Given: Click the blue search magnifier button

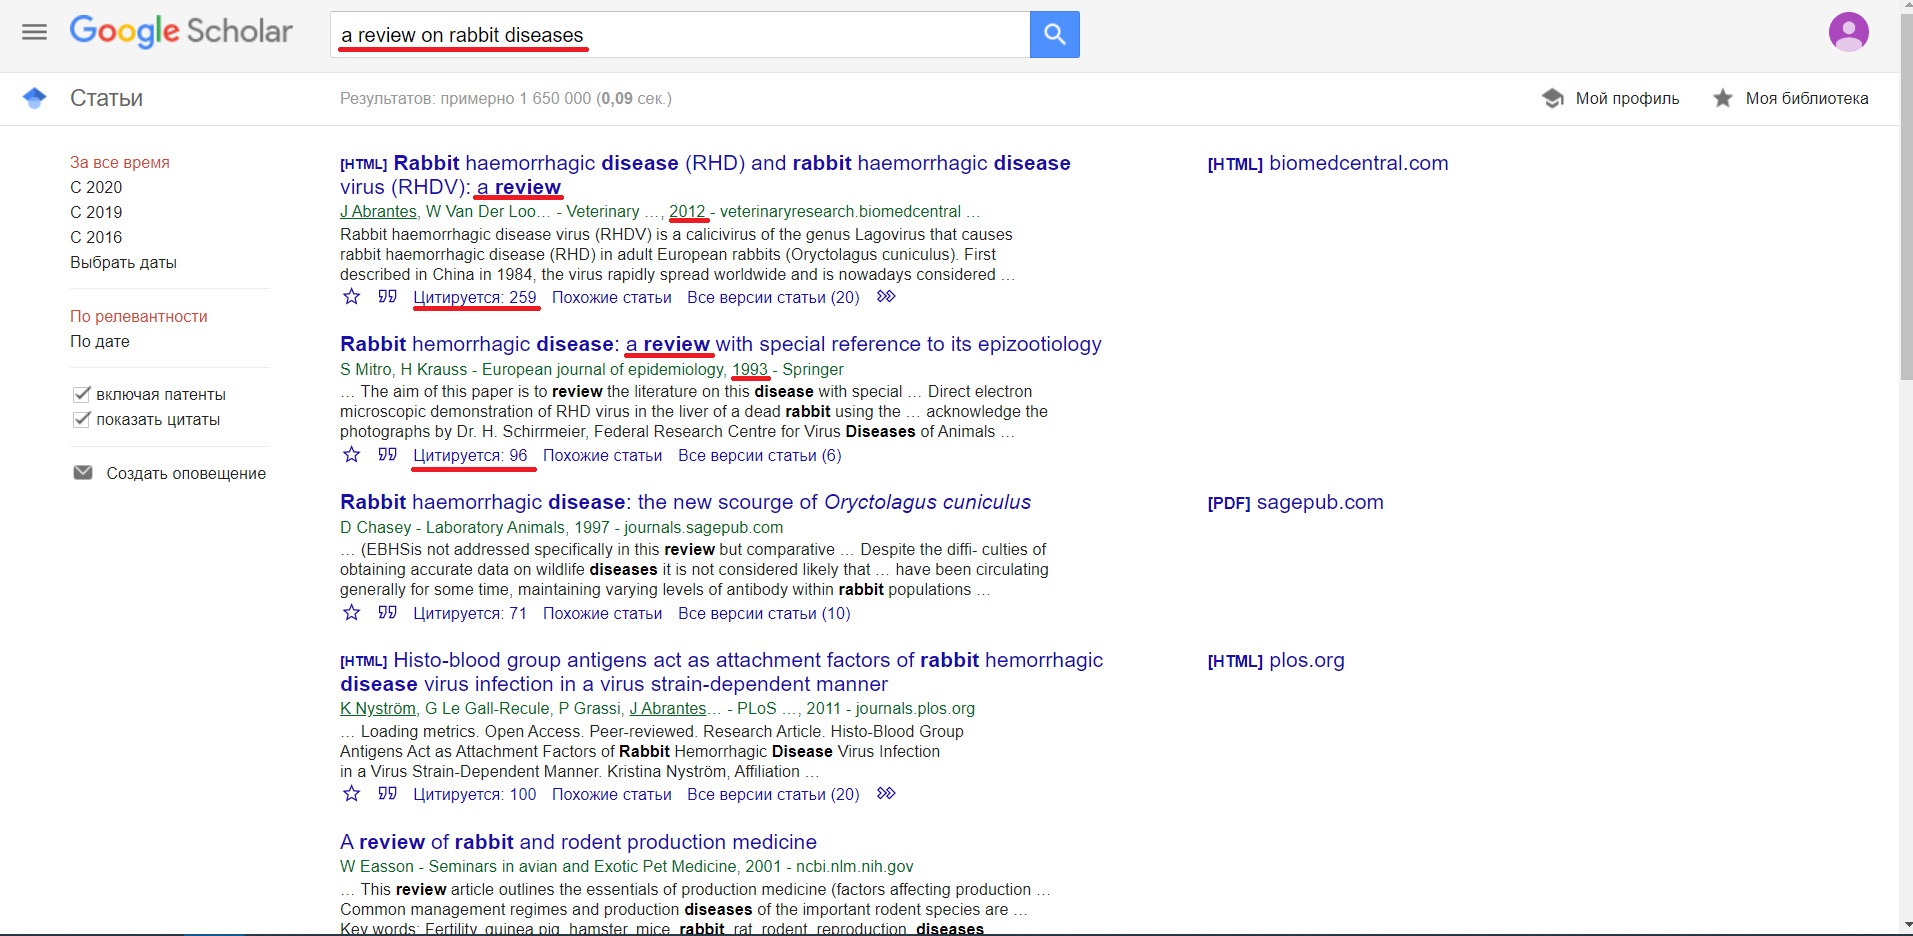Looking at the screenshot, I should click(x=1054, y=35).
